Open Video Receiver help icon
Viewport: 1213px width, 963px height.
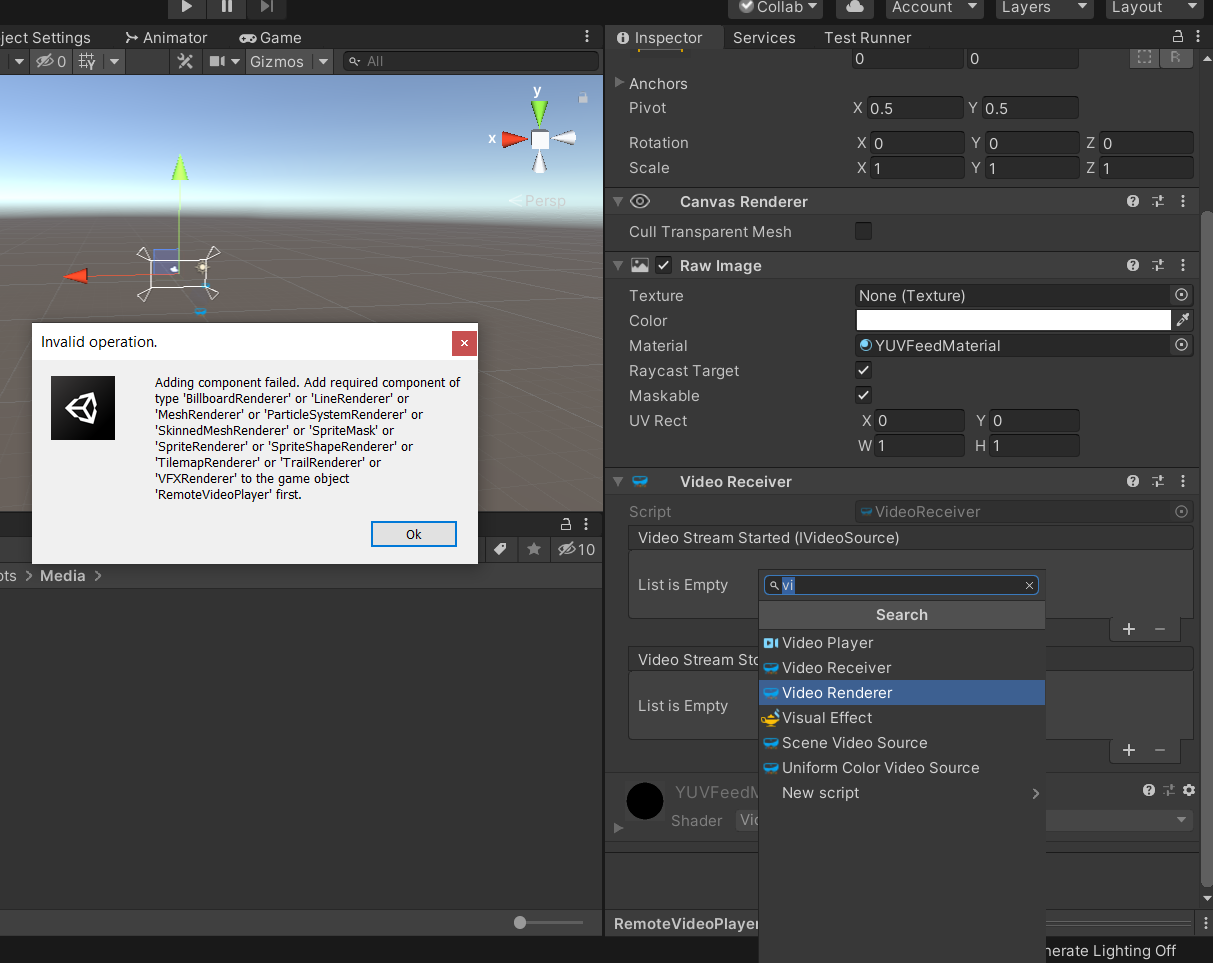1133,481
